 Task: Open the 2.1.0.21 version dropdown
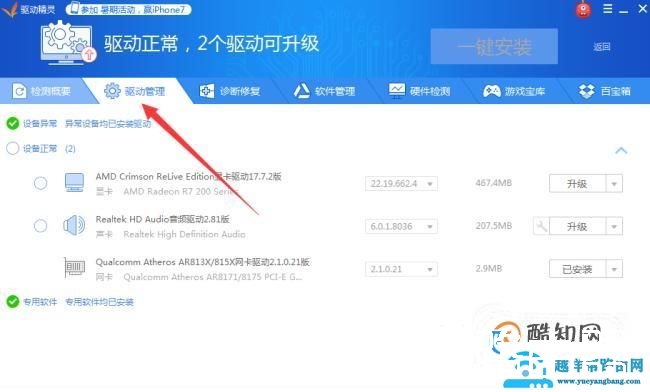point(401,269)
